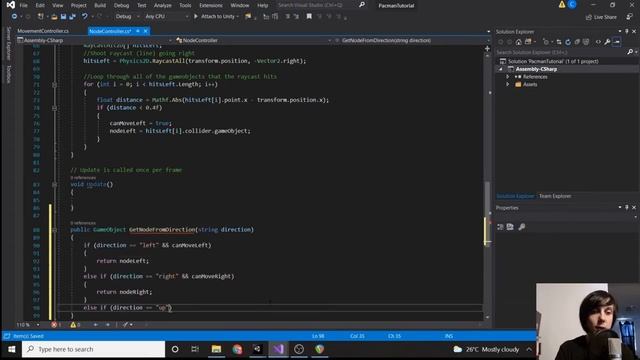Click the Categorized icon in Properties panel

(x=500, y=227)
